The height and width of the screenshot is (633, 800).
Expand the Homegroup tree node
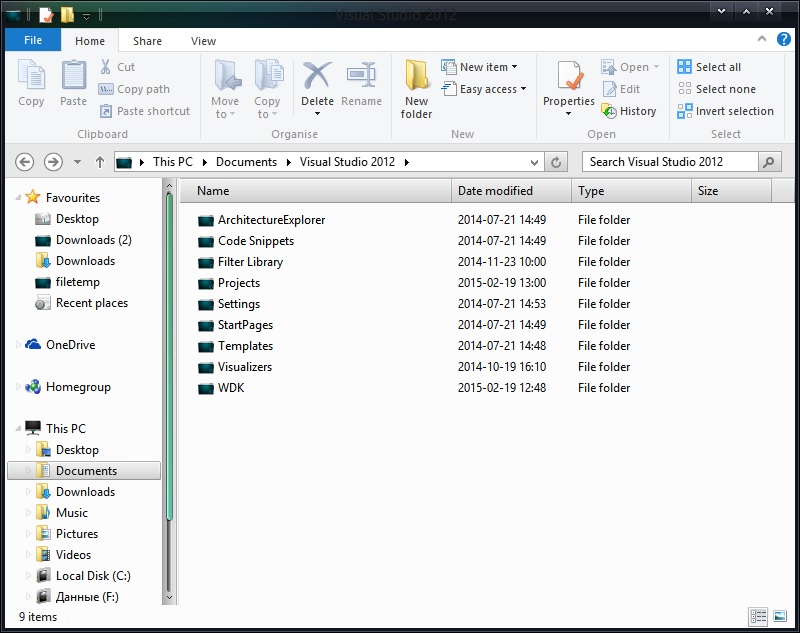[18, 387]
